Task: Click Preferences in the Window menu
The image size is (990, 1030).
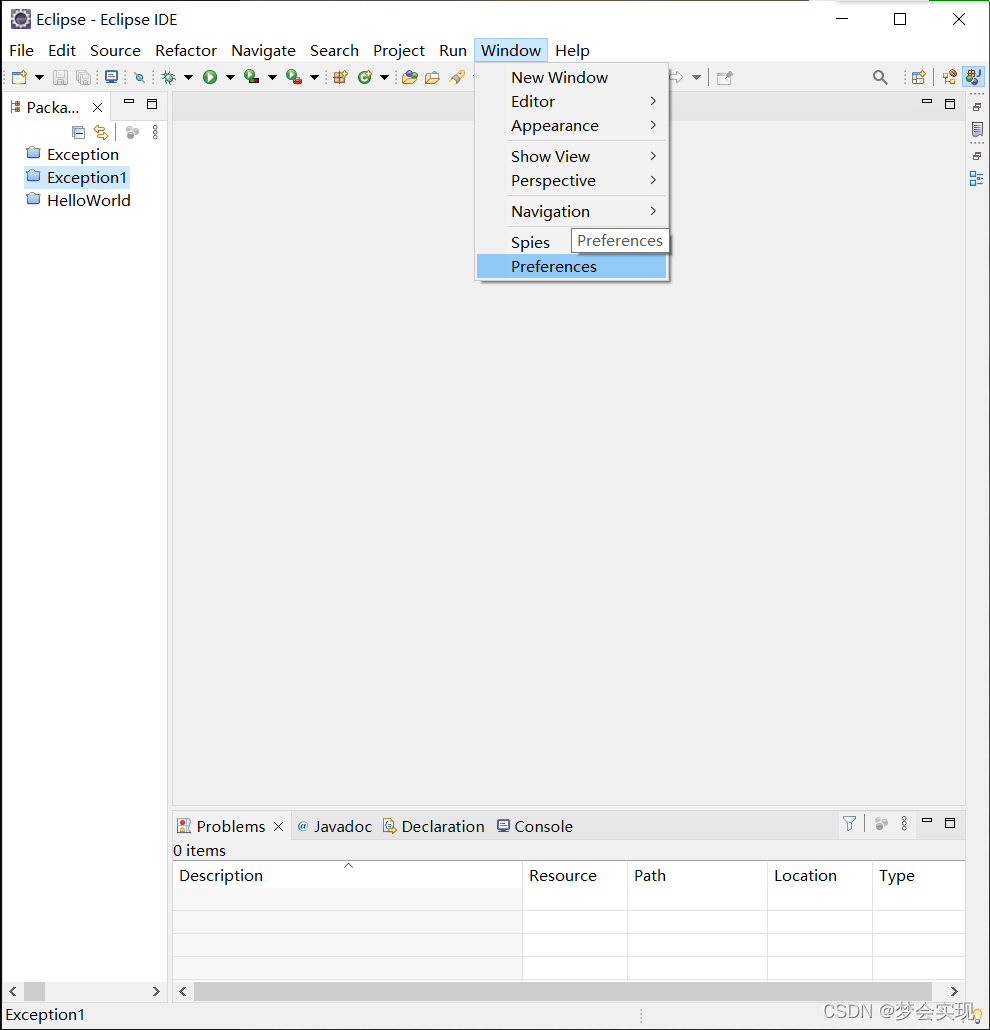Action: click(x=572, y=267)
